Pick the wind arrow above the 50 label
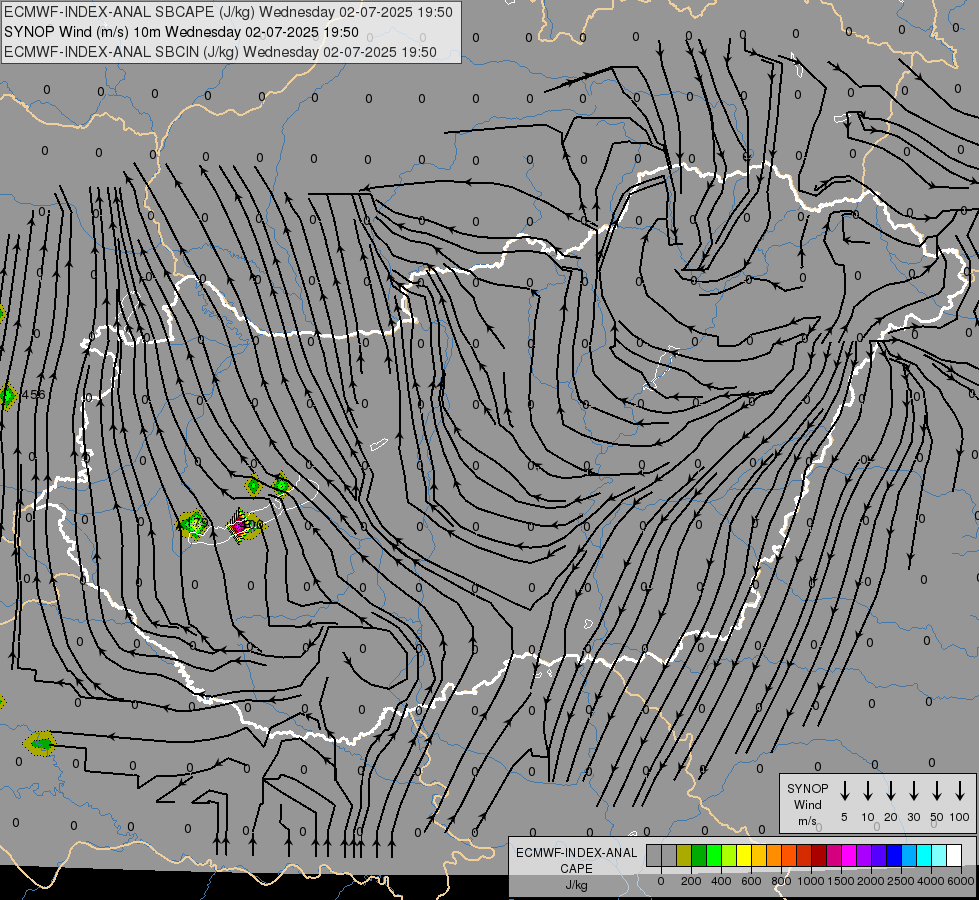This screenshot has width=979, height=900. (937, 790)
